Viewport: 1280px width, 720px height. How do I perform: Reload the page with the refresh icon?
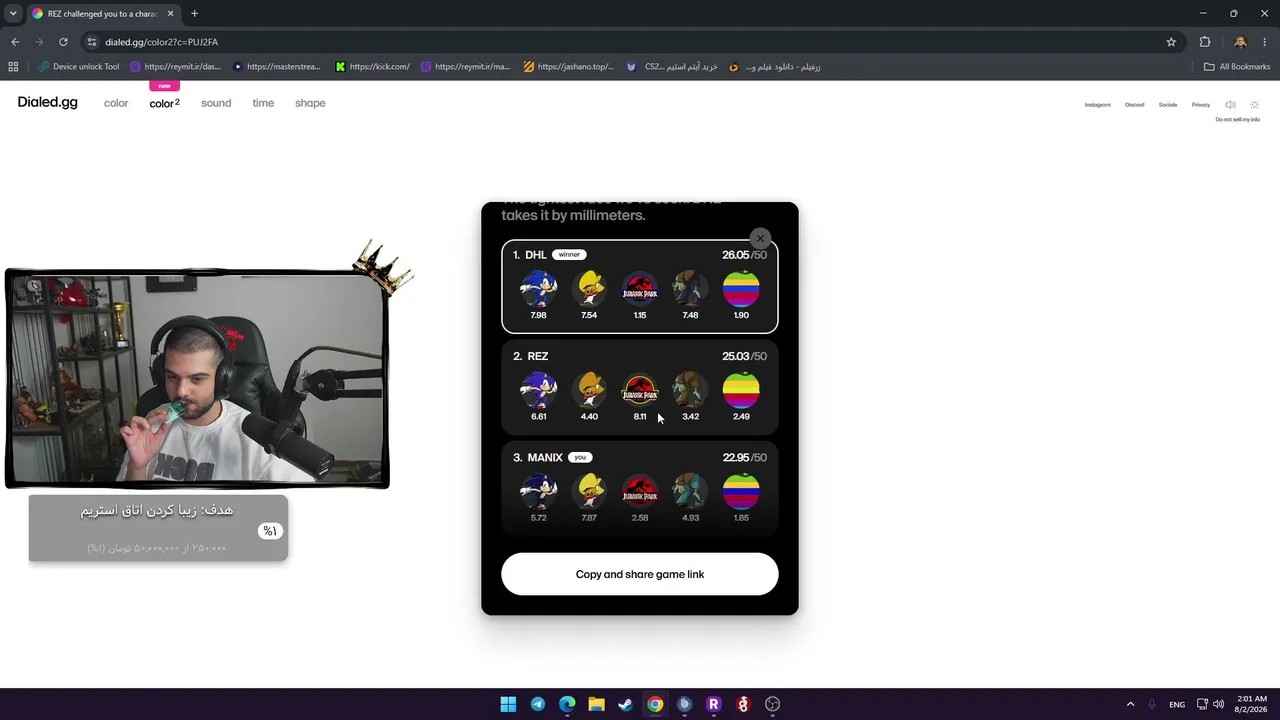[x=63, y=42]
